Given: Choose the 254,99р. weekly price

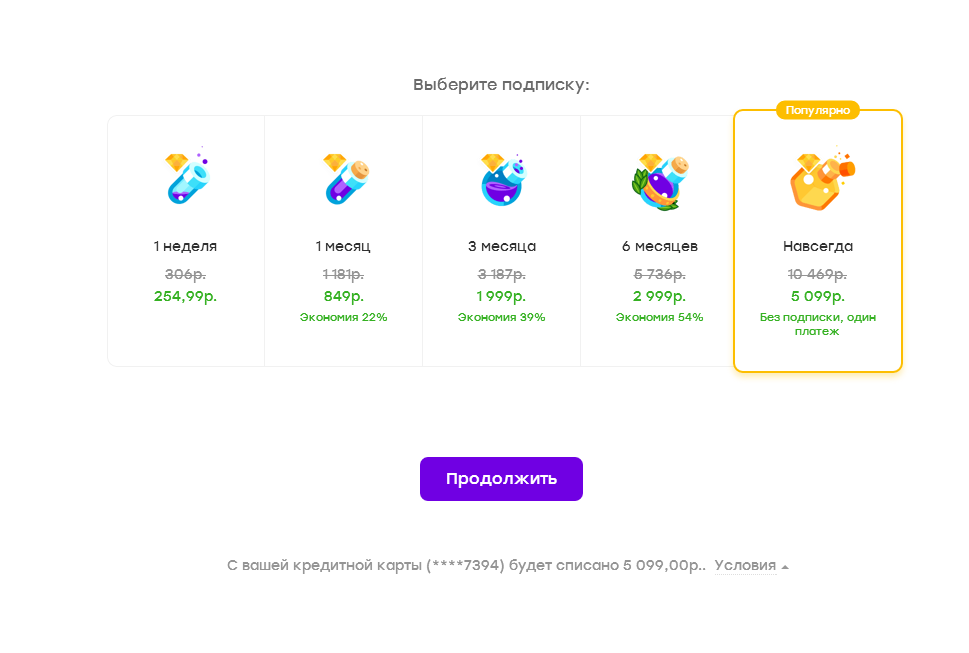Looking at the screenshot, I should click(185, 296).
